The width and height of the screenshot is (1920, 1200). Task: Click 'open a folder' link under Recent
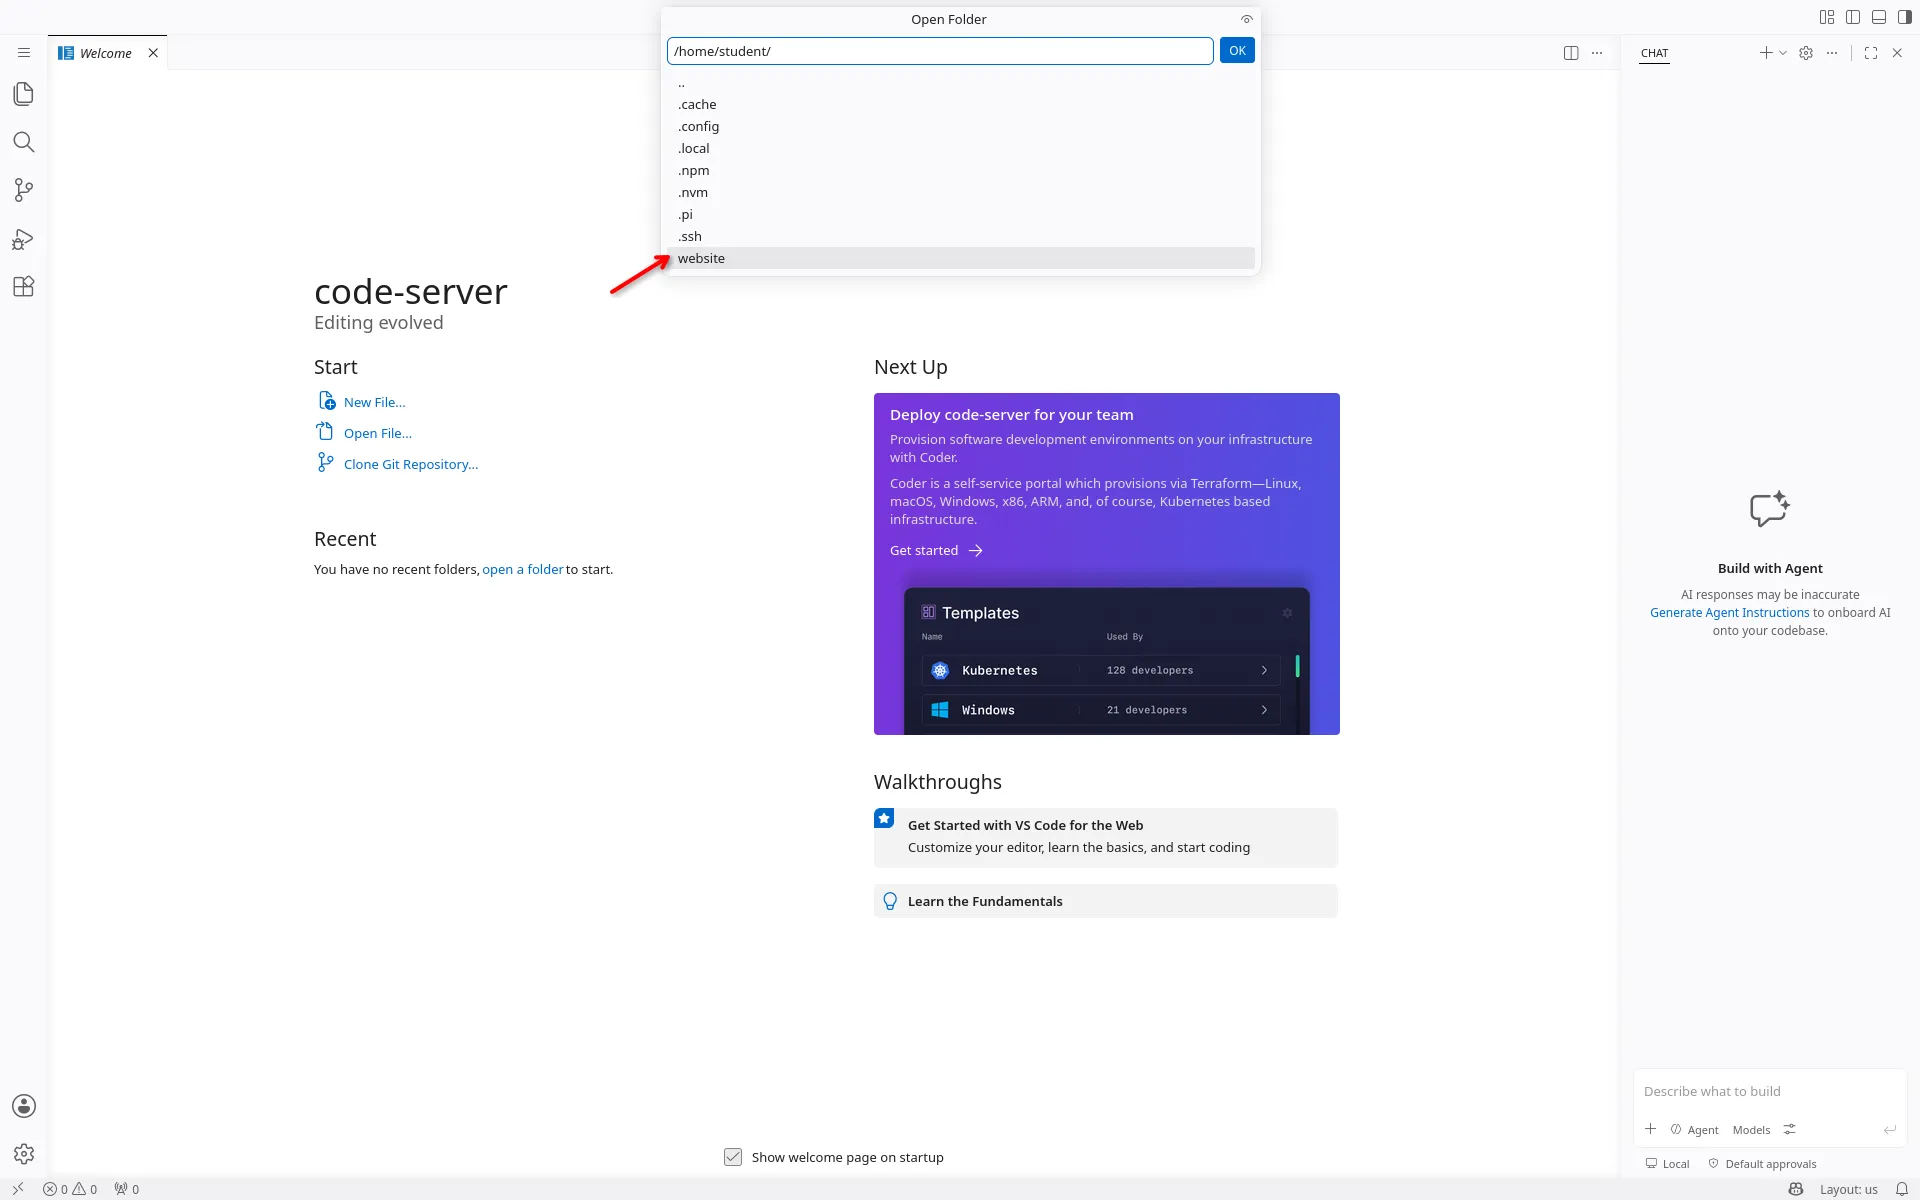click(x=522, y=569)
